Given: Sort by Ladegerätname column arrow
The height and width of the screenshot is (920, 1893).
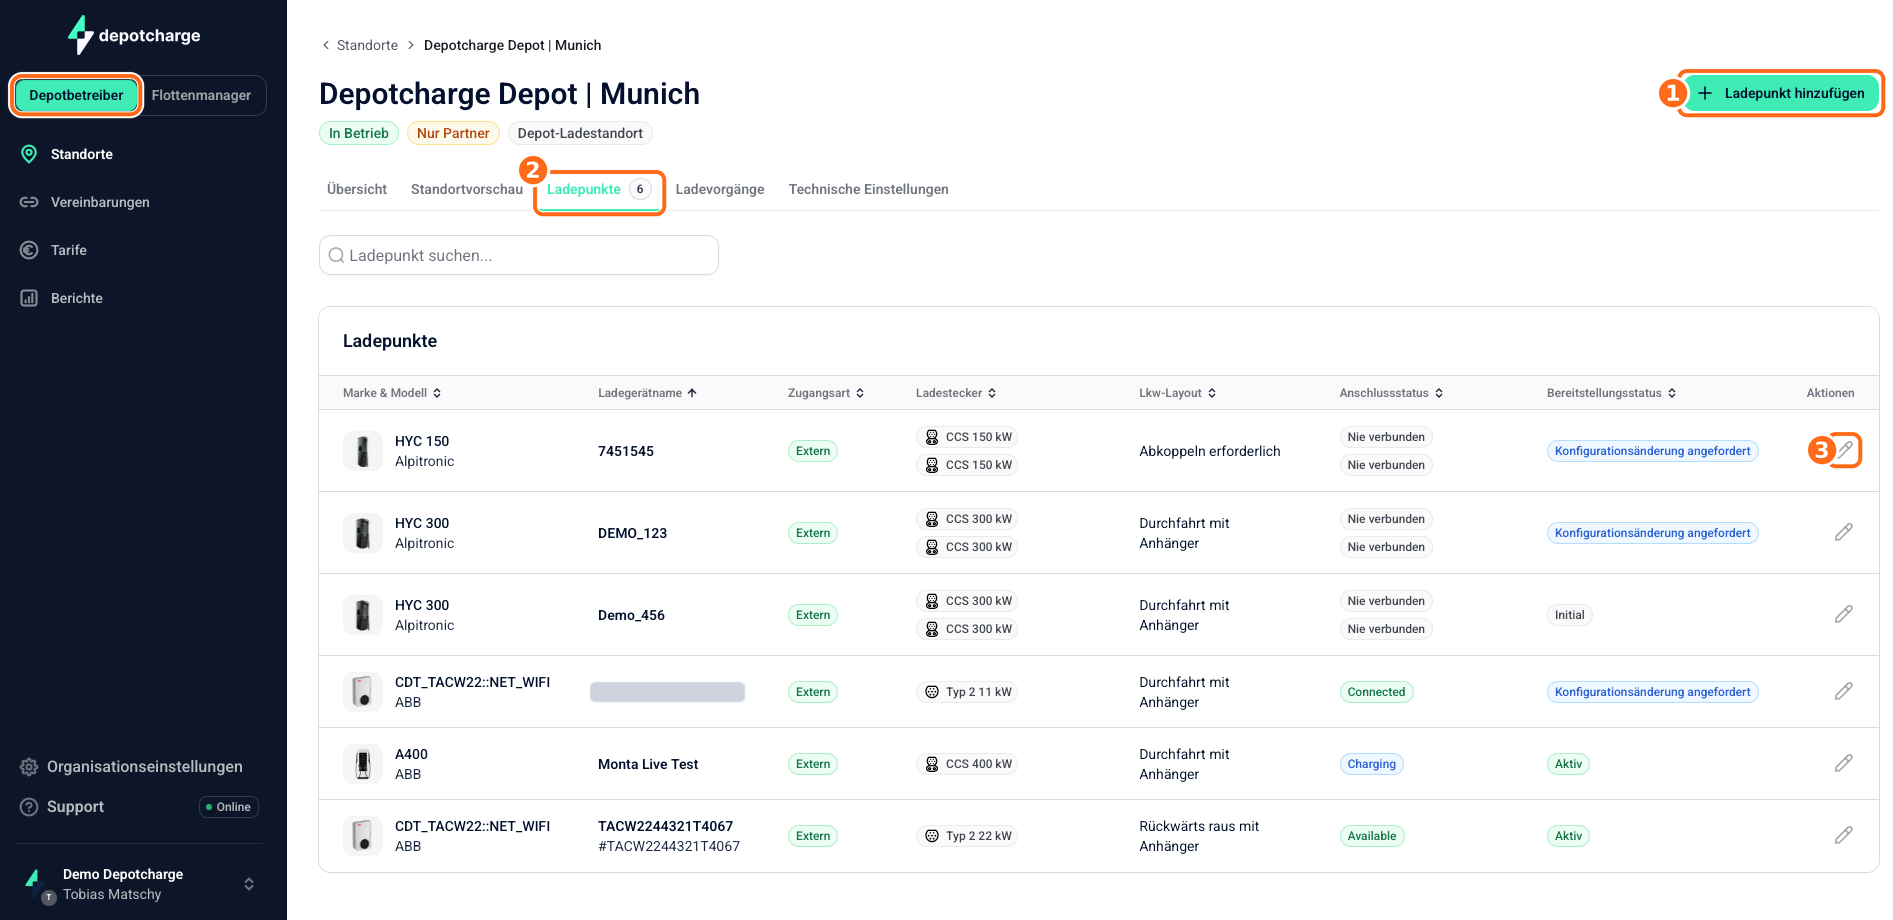Looking at the screenshot, I should pyautogui.click(x=692, y=393).
